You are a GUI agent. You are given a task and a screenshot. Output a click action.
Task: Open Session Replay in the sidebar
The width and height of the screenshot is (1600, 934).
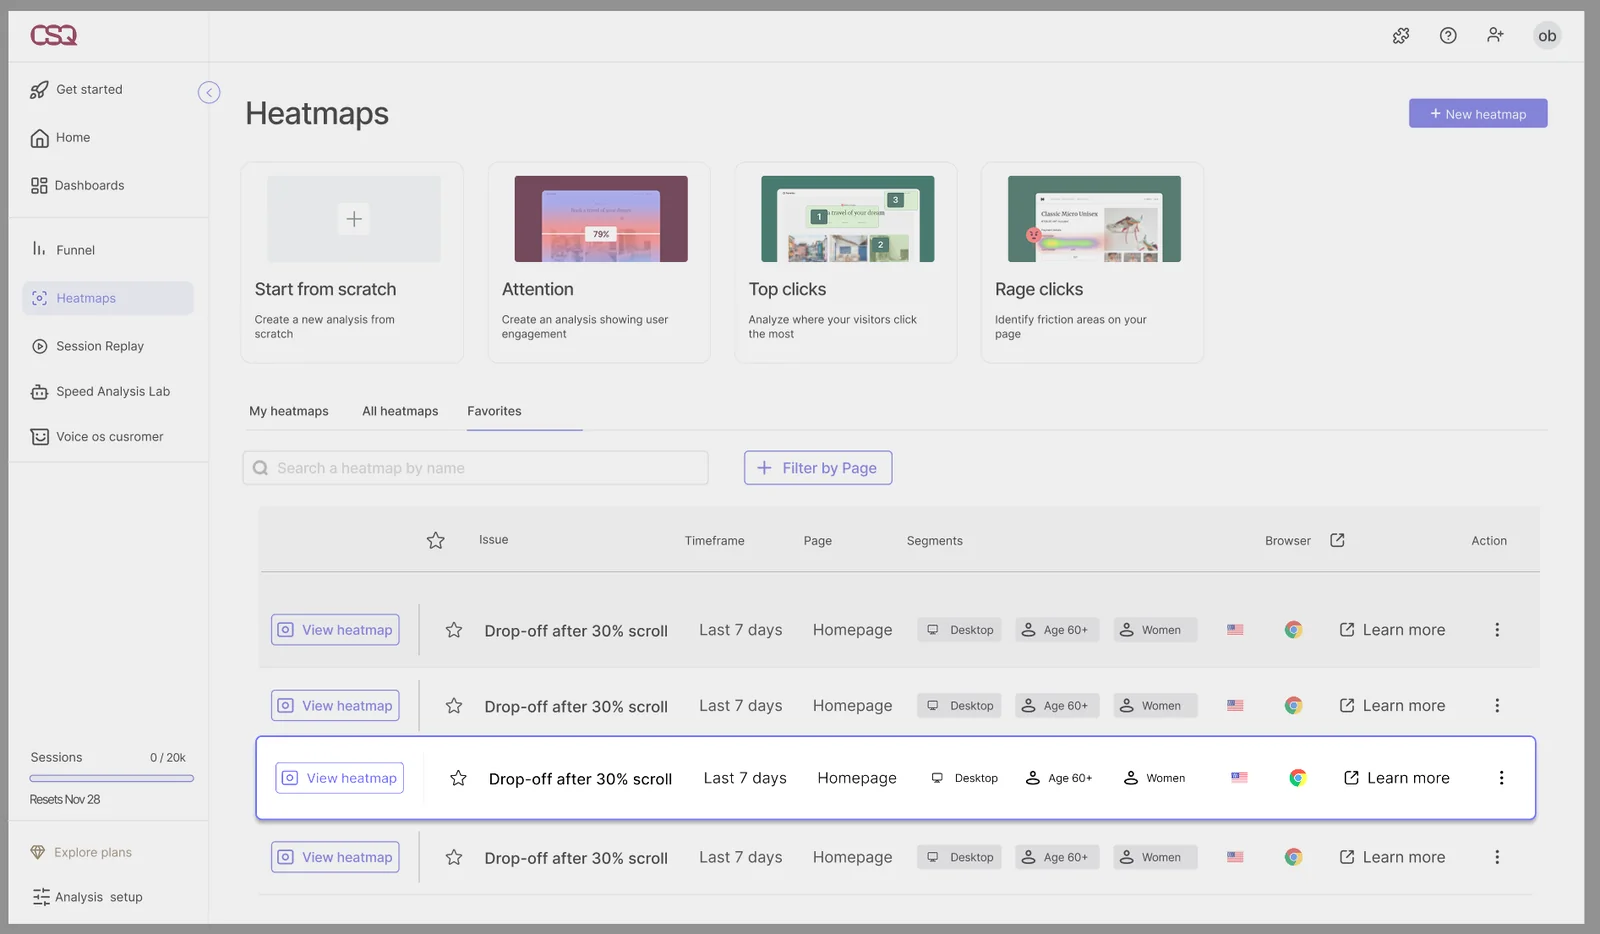pyautogui.click(x=87, y=346)
